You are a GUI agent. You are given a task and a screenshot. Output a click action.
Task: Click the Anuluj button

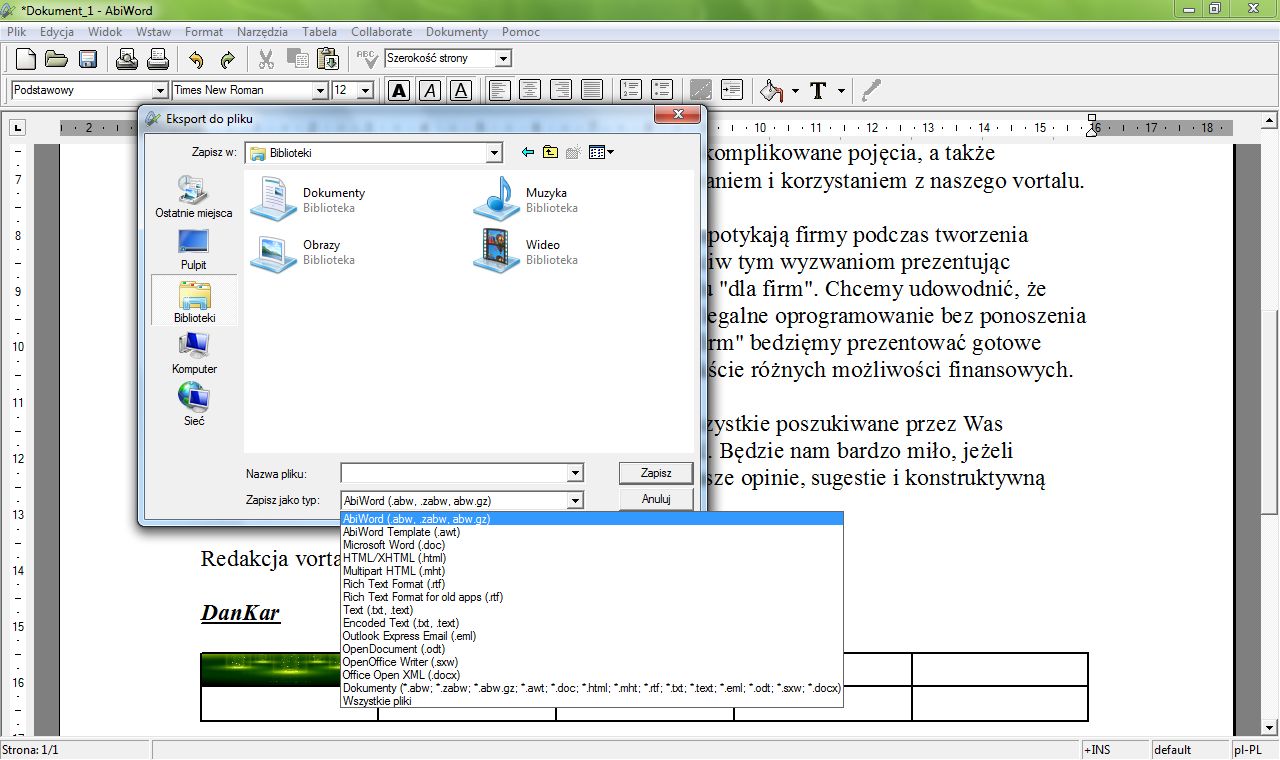tap(656, 498)
